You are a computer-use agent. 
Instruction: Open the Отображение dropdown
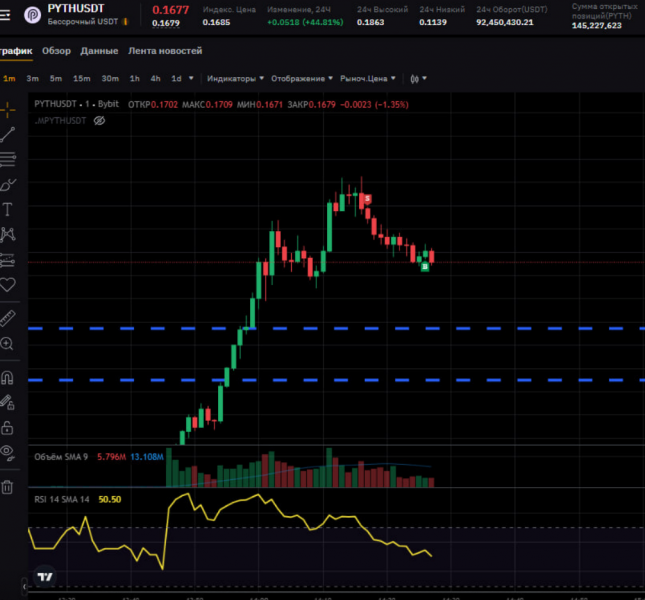coord(302,79)
